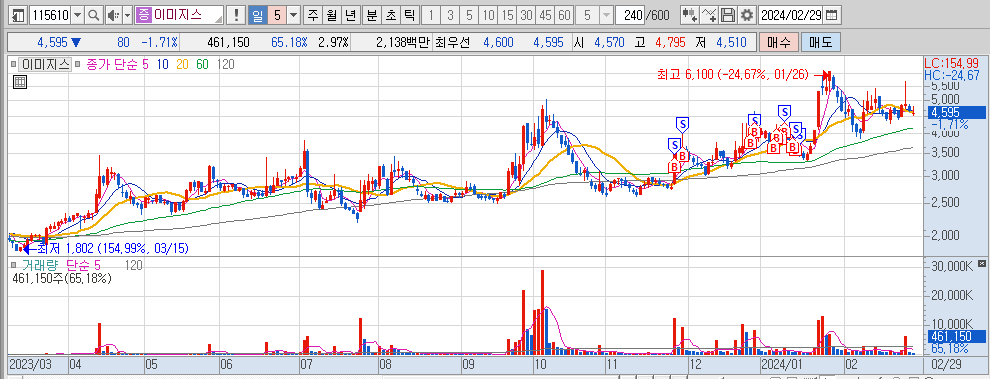Screen dimensions: 990x379
Task: Select the 1 interval button
Action: [x=430, y=15]
